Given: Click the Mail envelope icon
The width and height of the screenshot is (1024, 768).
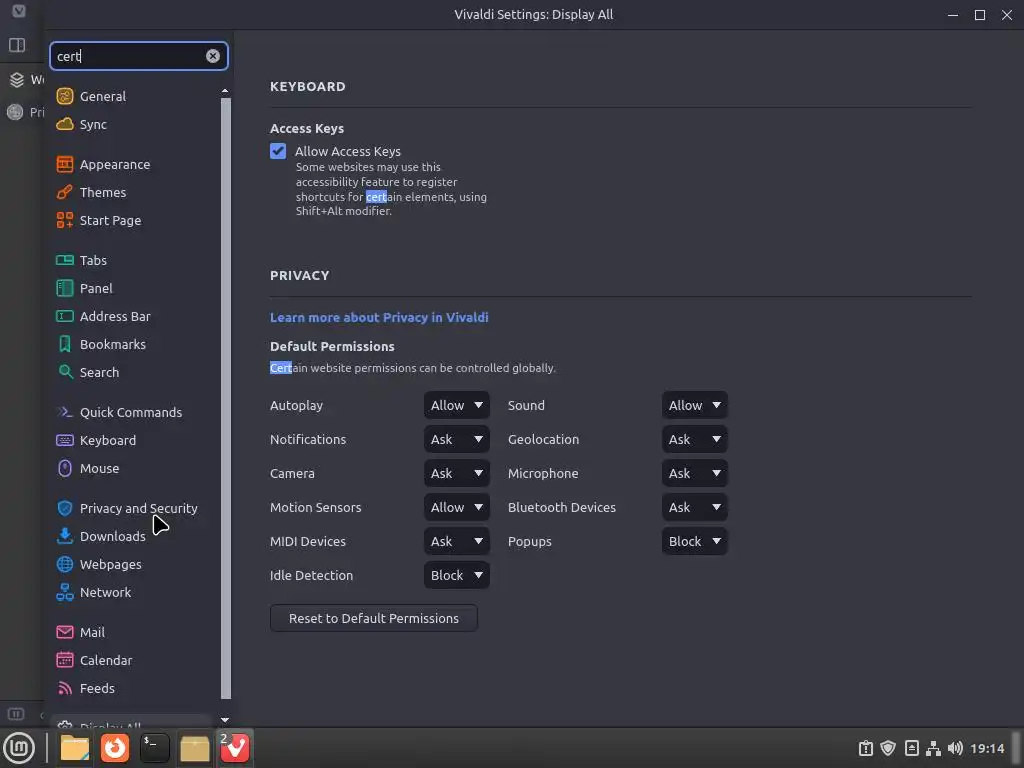Looking at the screenshot, I should coord(65,632).
